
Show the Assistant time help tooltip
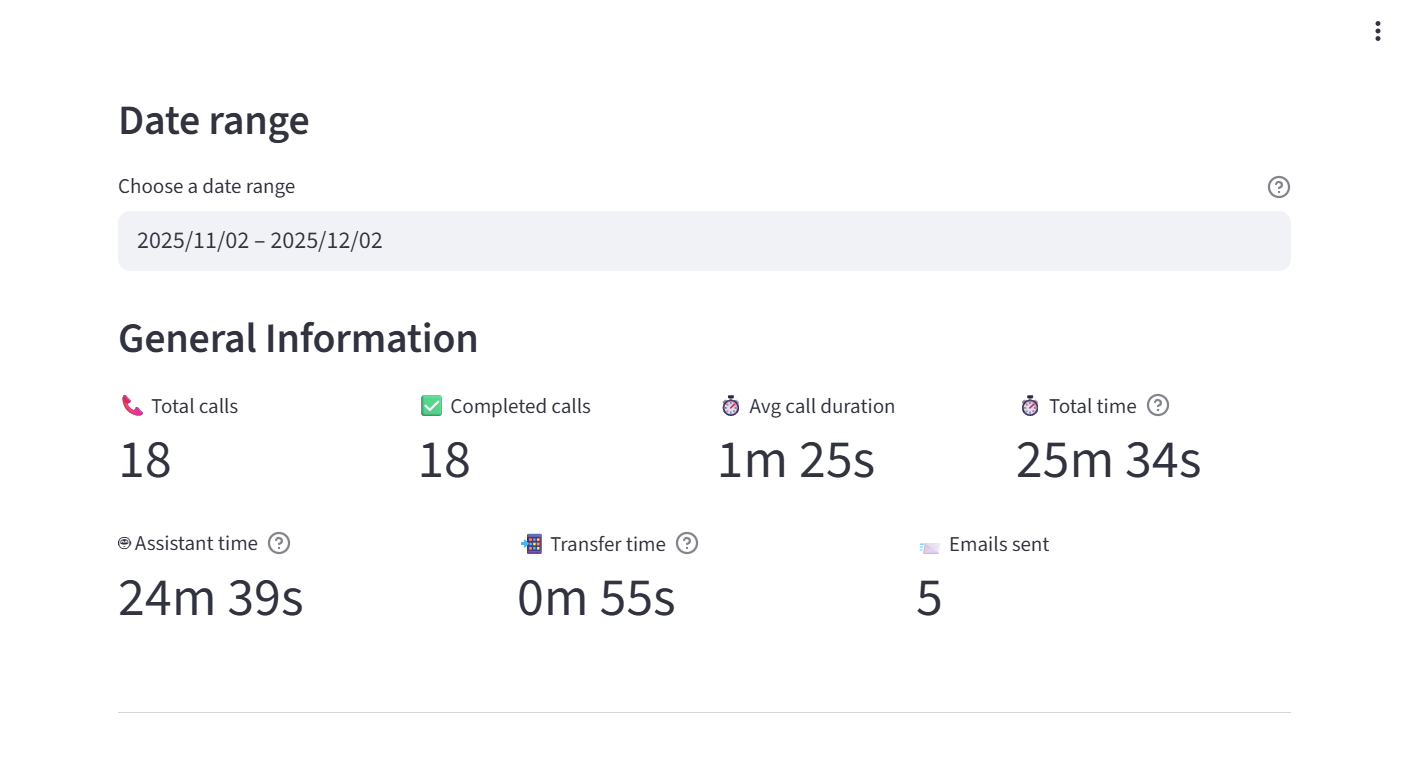click(x=278, y=543)
